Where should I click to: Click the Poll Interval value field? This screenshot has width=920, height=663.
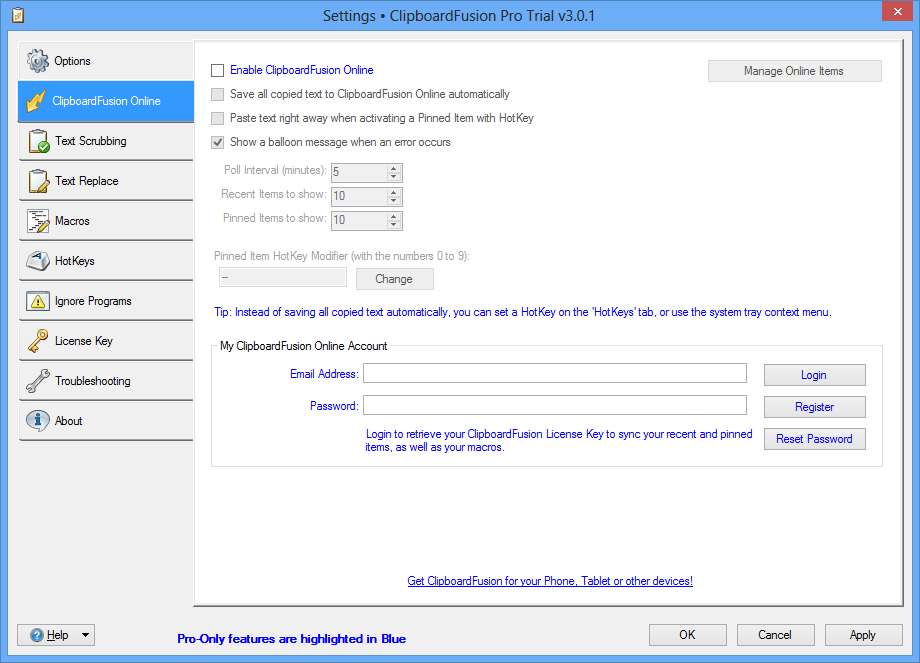click(x=359, y=172)
